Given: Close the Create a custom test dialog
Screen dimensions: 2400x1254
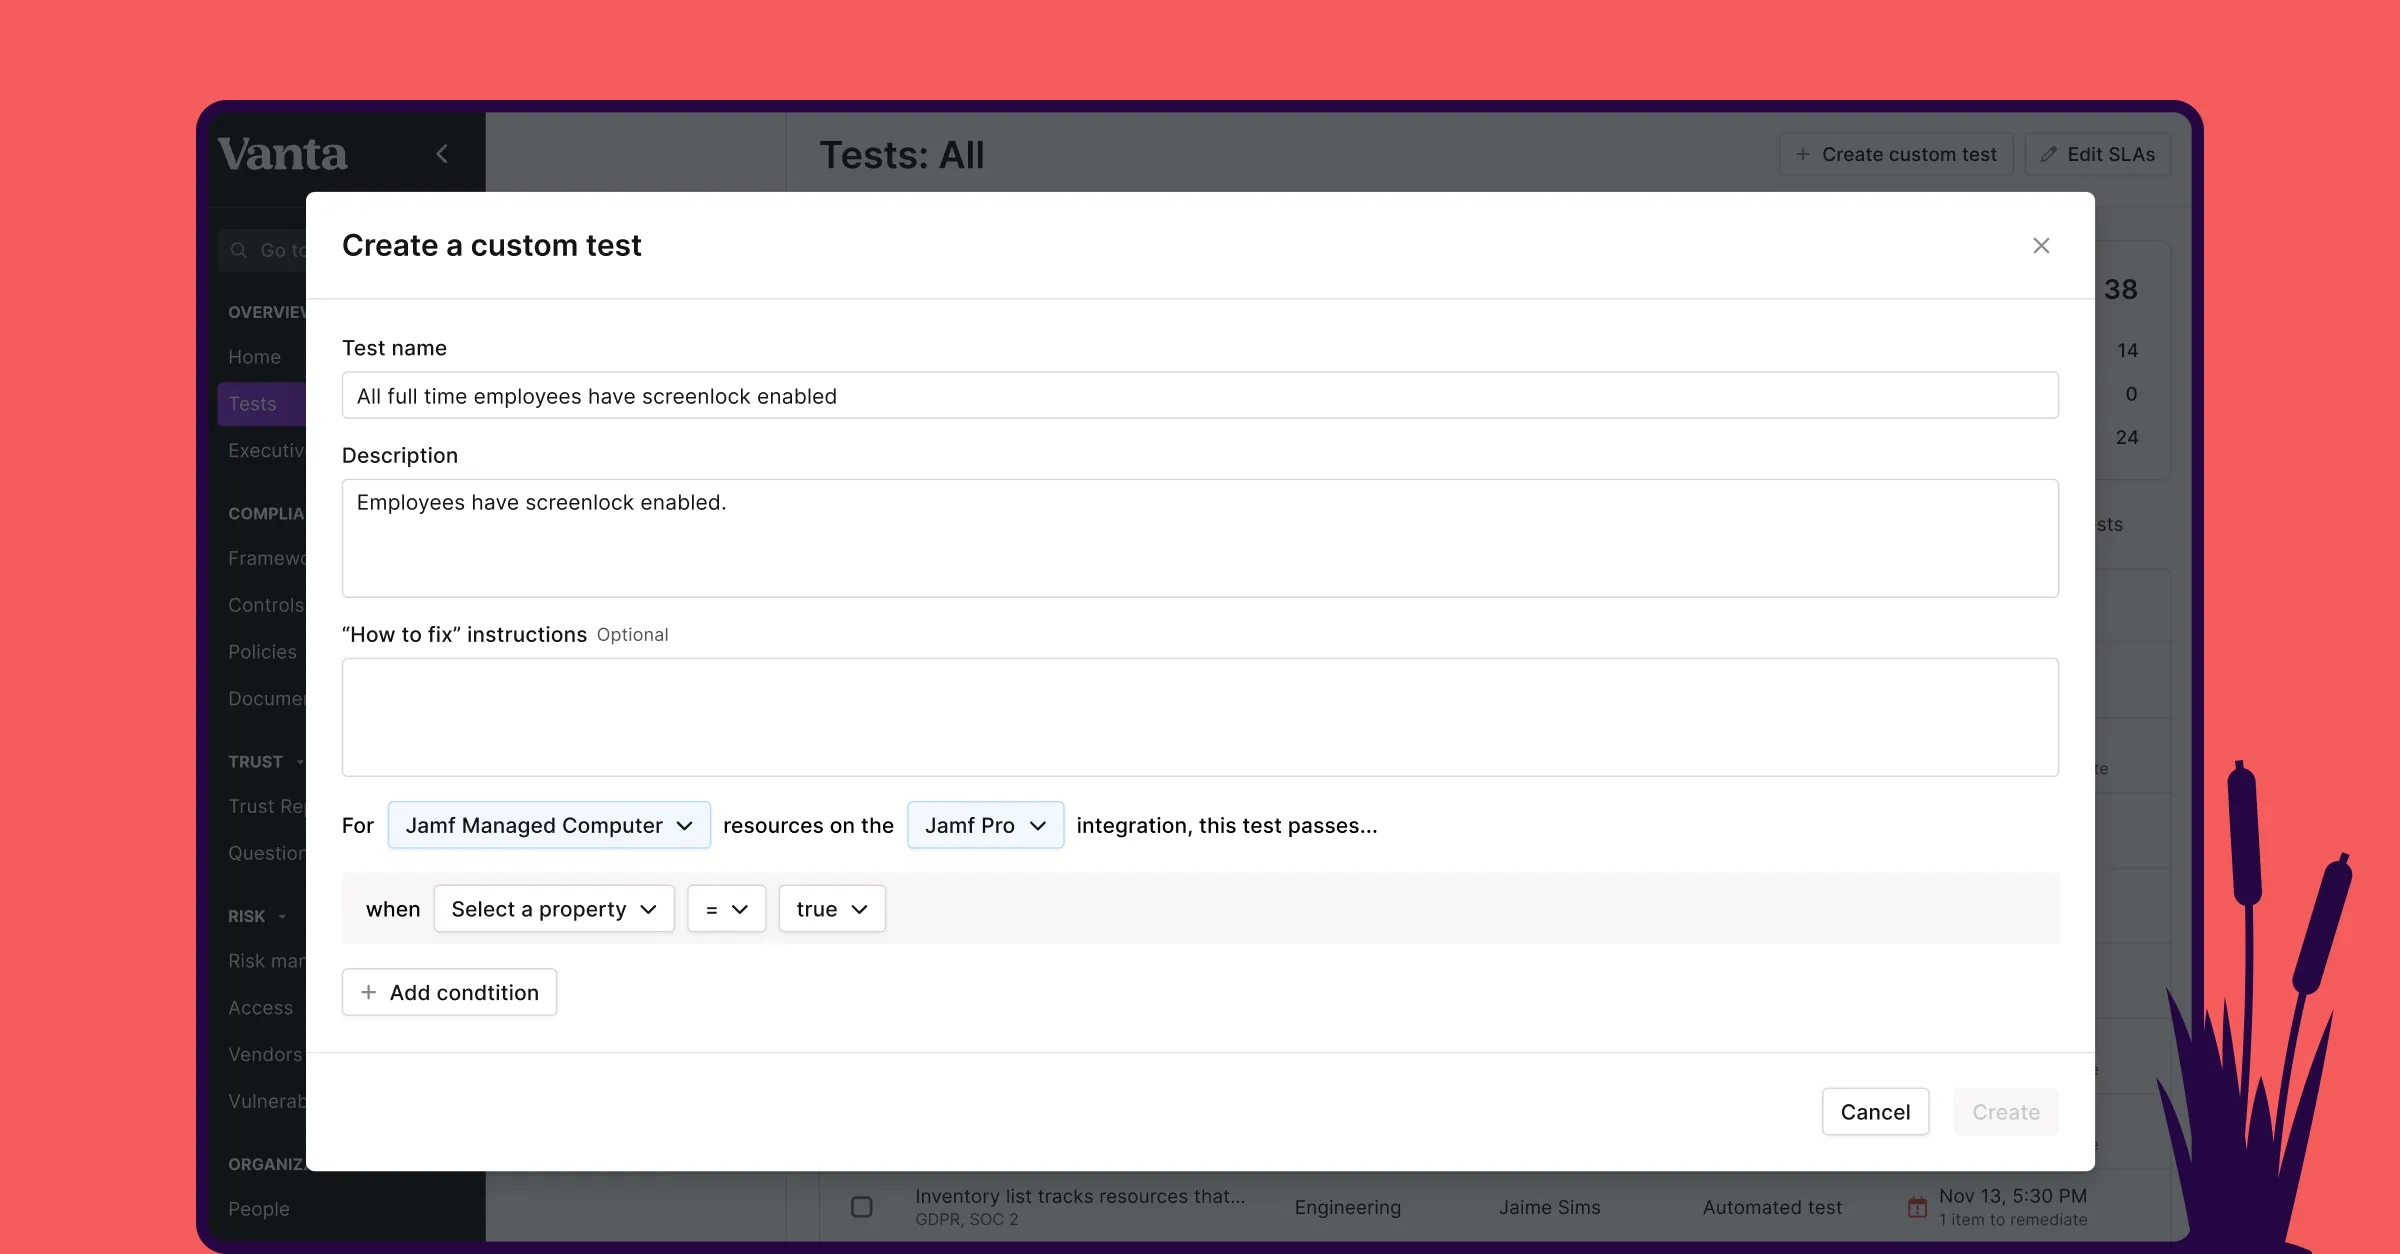Looking at the screenshot, I should 2041,245.
